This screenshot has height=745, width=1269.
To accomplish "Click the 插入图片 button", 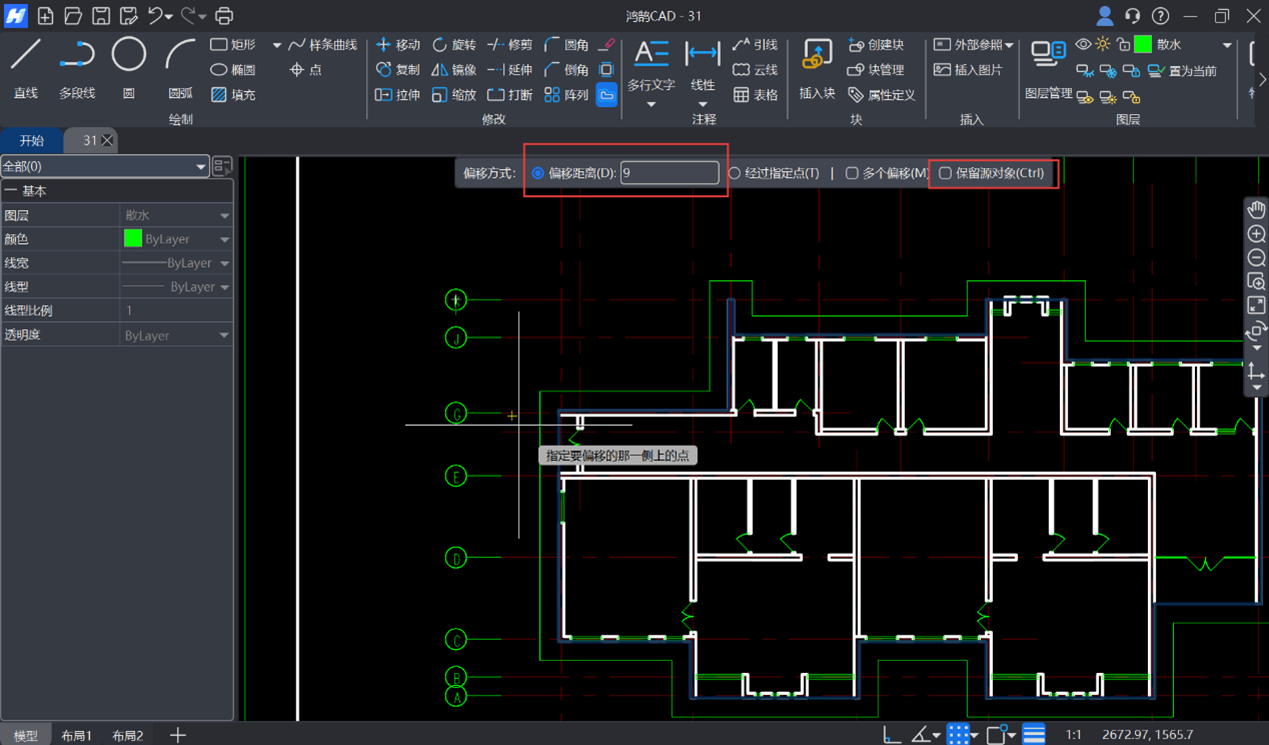I will [x=967, y=70].
